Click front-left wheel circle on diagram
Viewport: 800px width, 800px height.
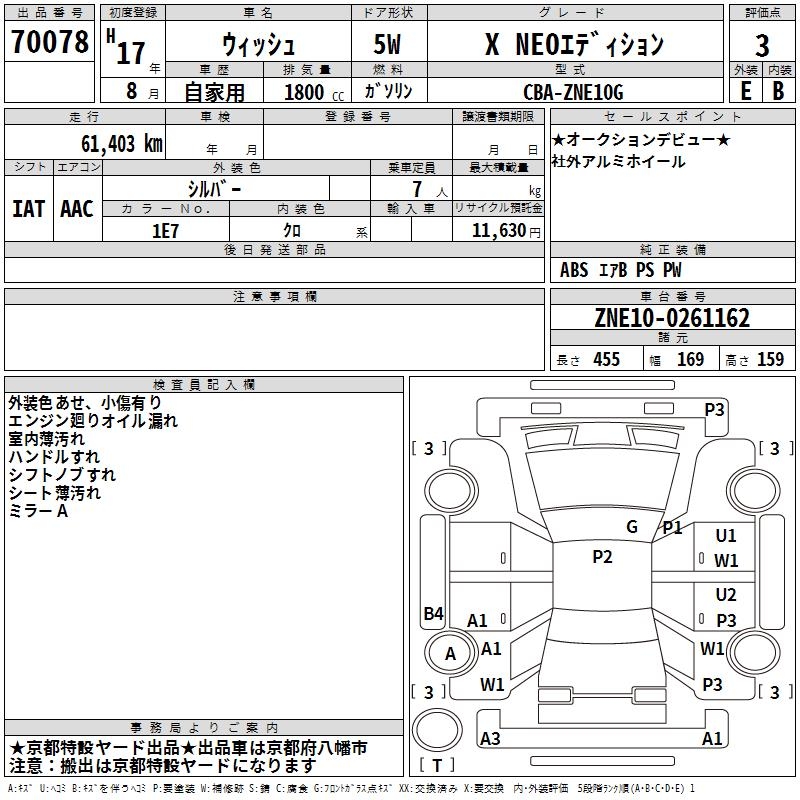click(451, 491)
